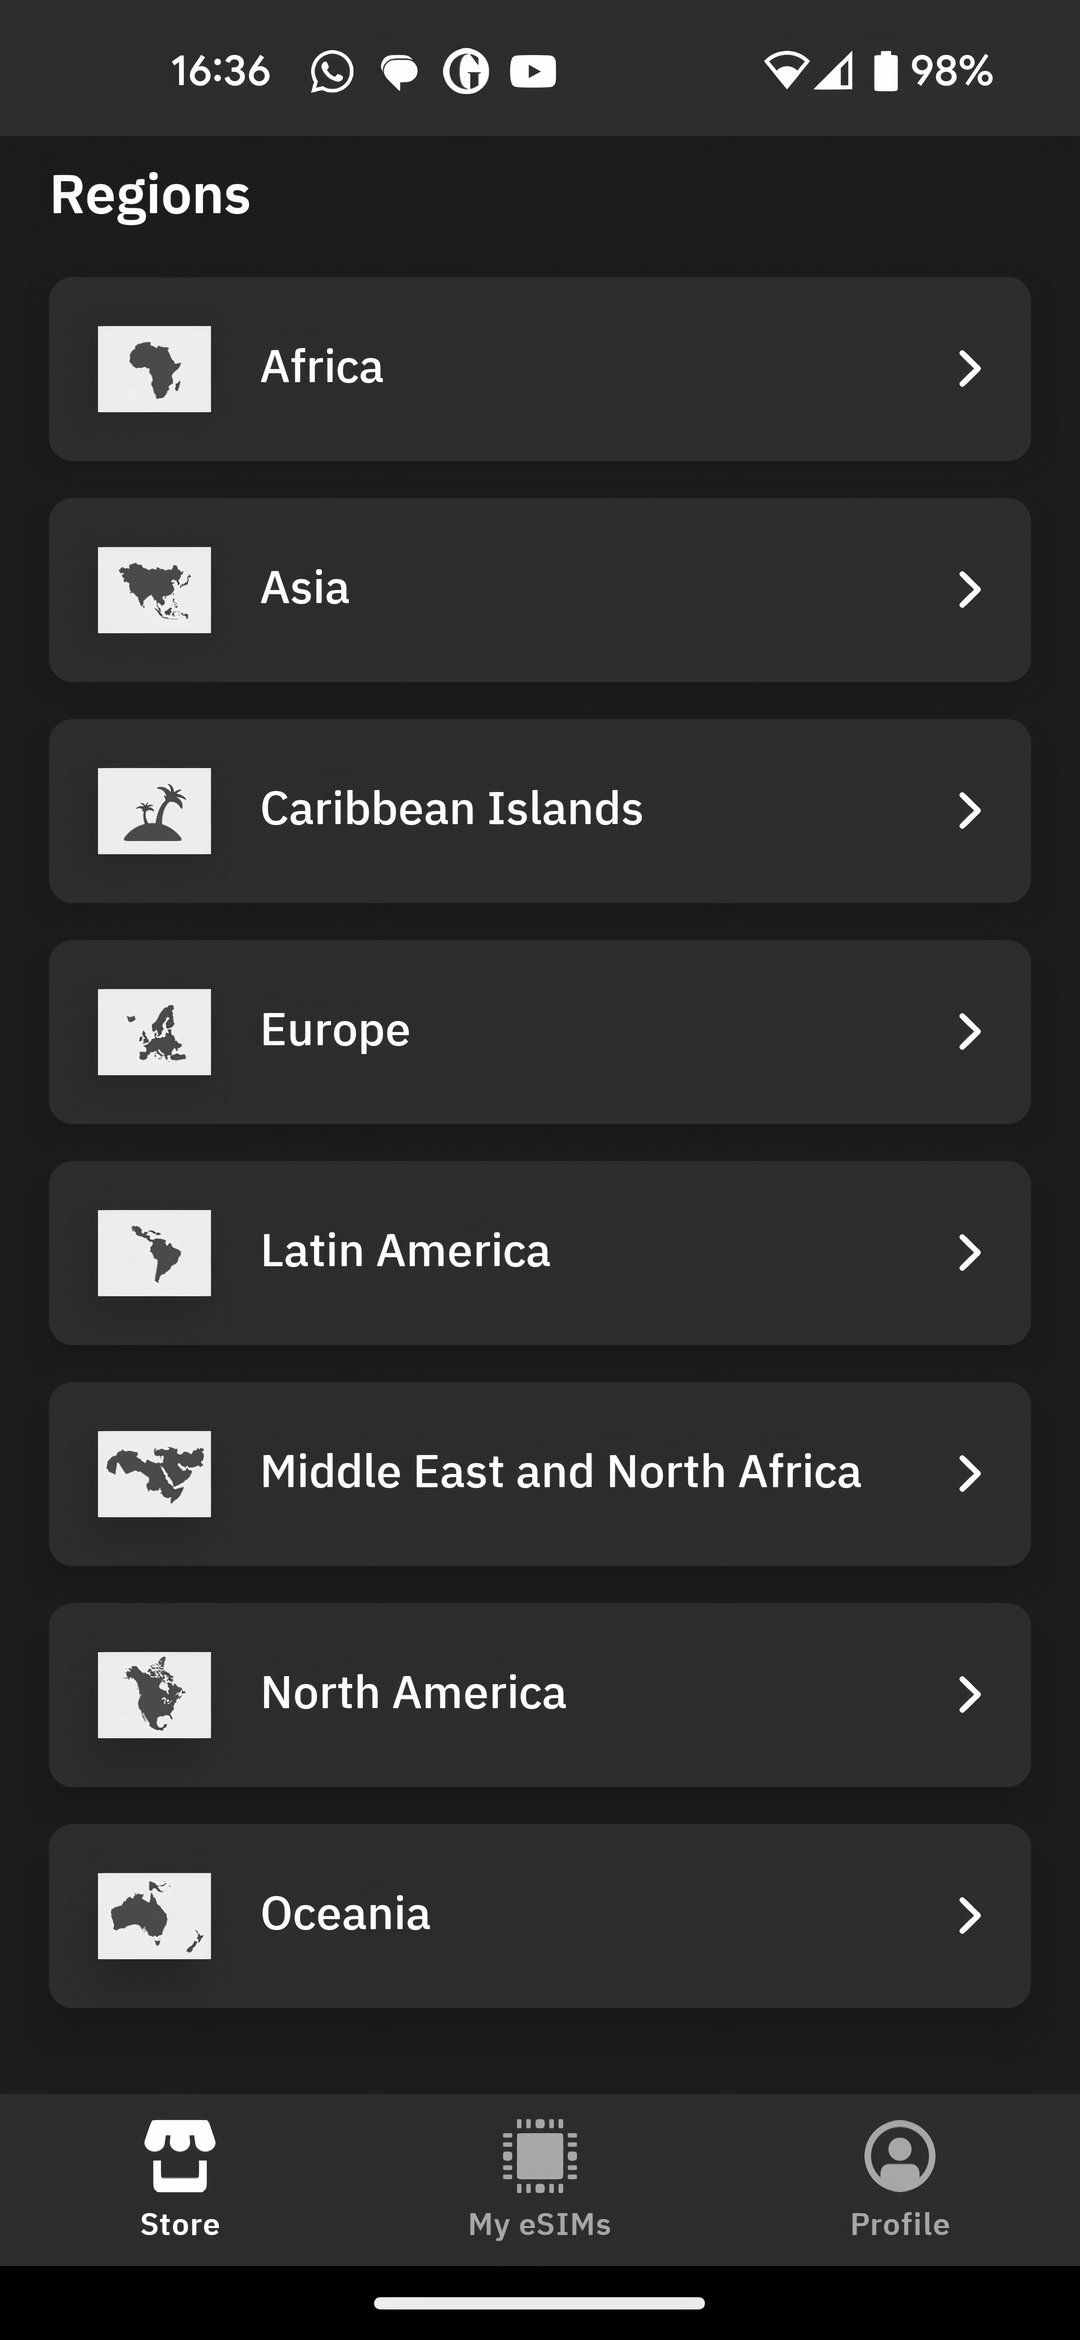The image size is (1080, 2340).
Task: Expand the Africa row chevron
Action: point(969,369)
